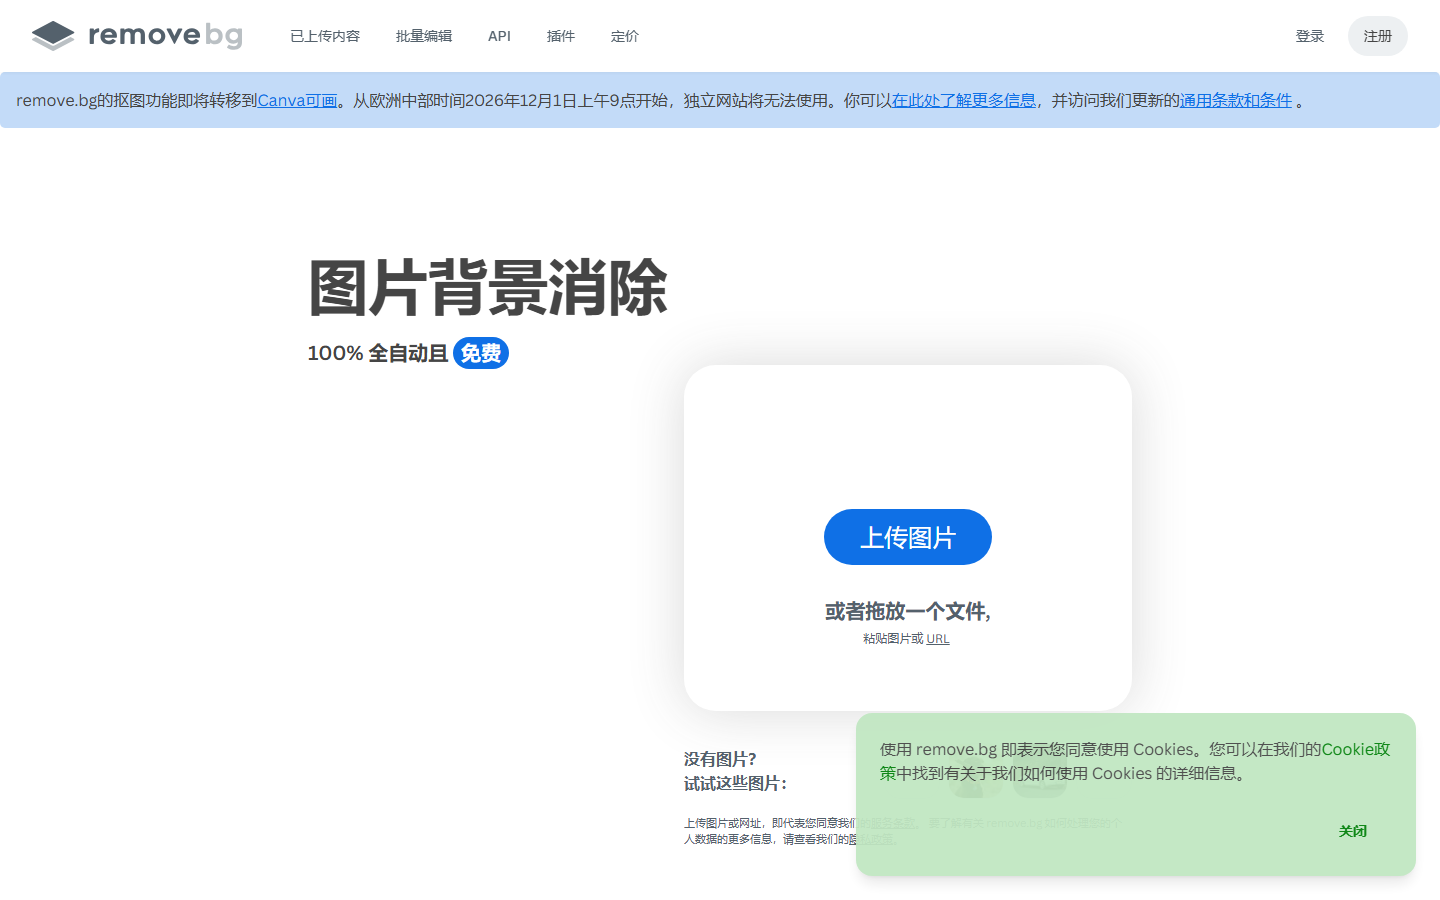Screen dimensions: 1440x900
Task: Open the API menu item
Action: (x=499, y=36)
